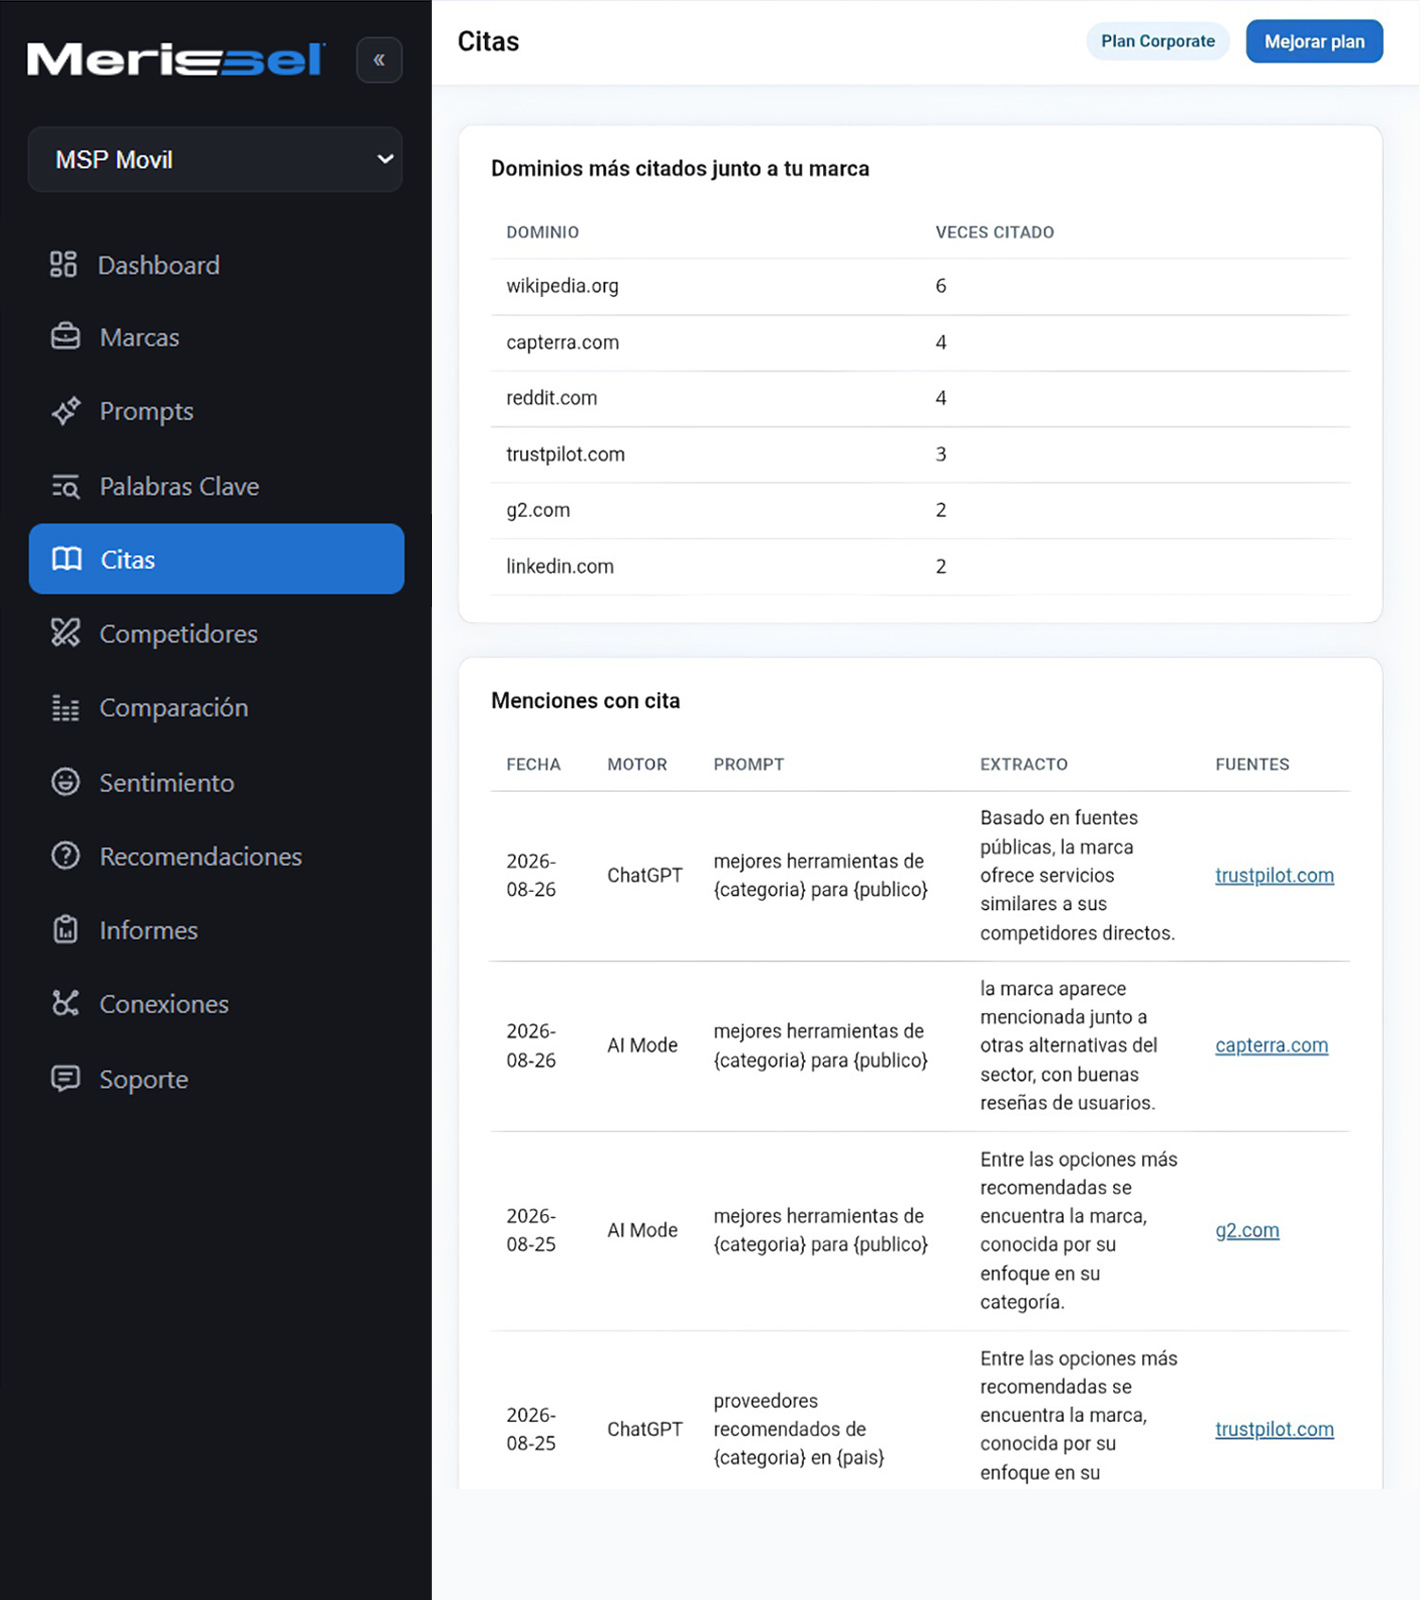This screenshot has height=1600, width=1420.
Task: Click the Mejorar plan button
Action: click(x=1314, y=41)
